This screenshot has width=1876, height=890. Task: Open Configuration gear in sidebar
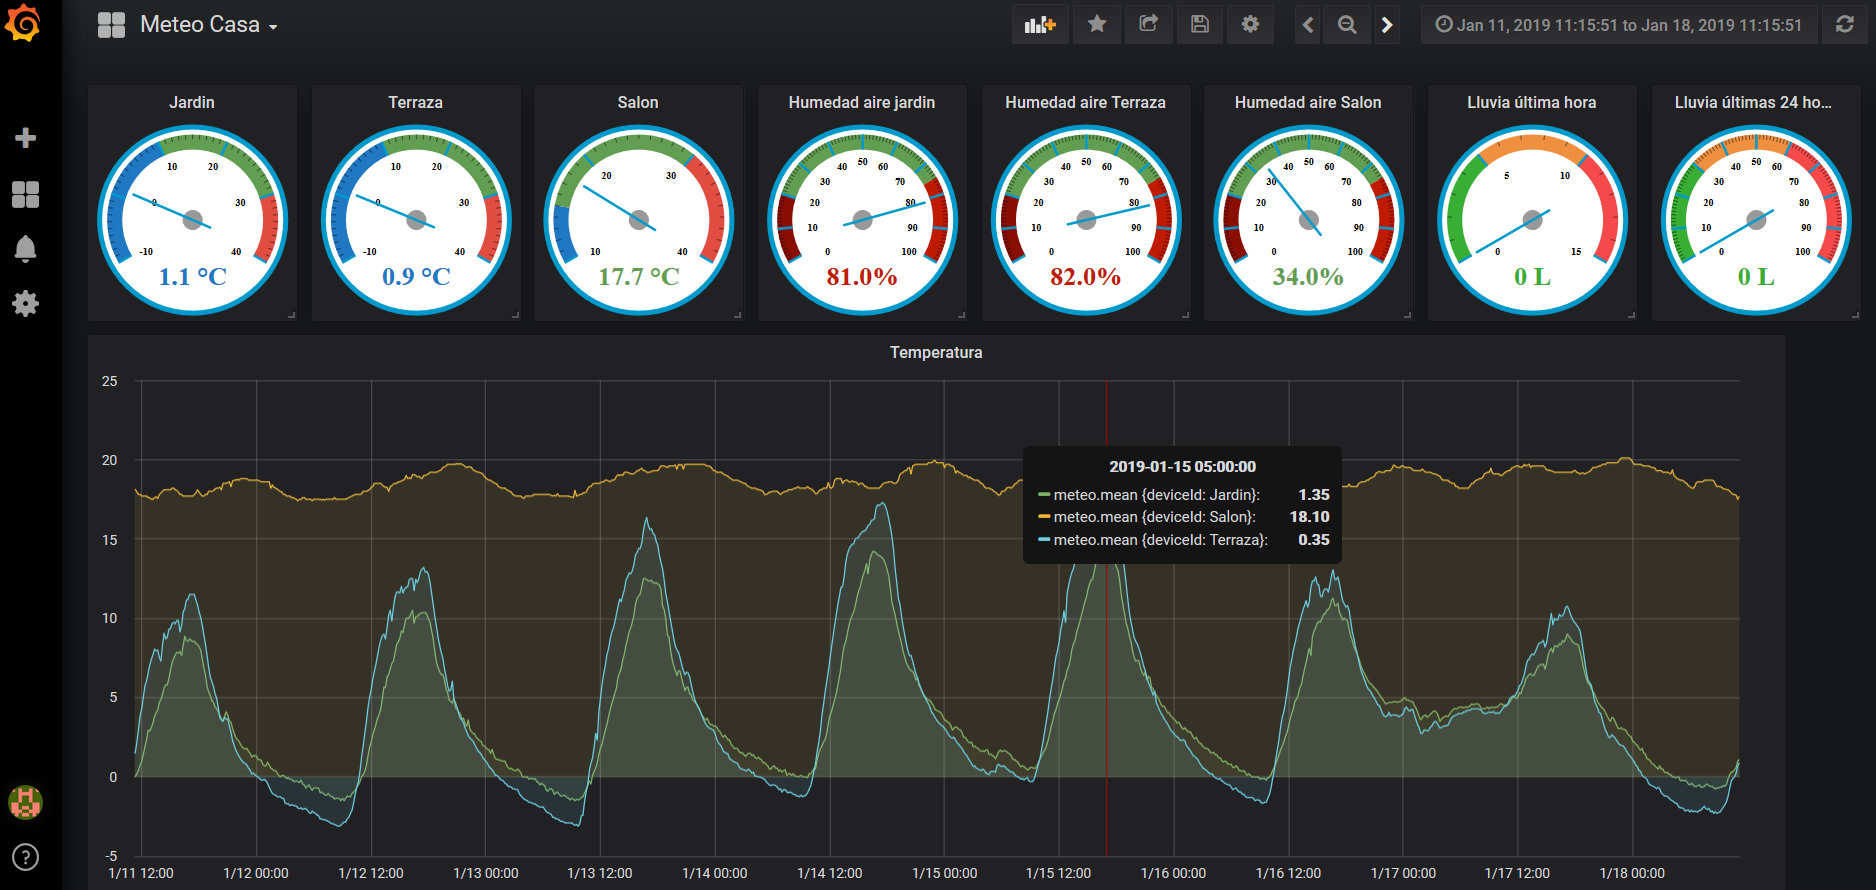(26, 304)
